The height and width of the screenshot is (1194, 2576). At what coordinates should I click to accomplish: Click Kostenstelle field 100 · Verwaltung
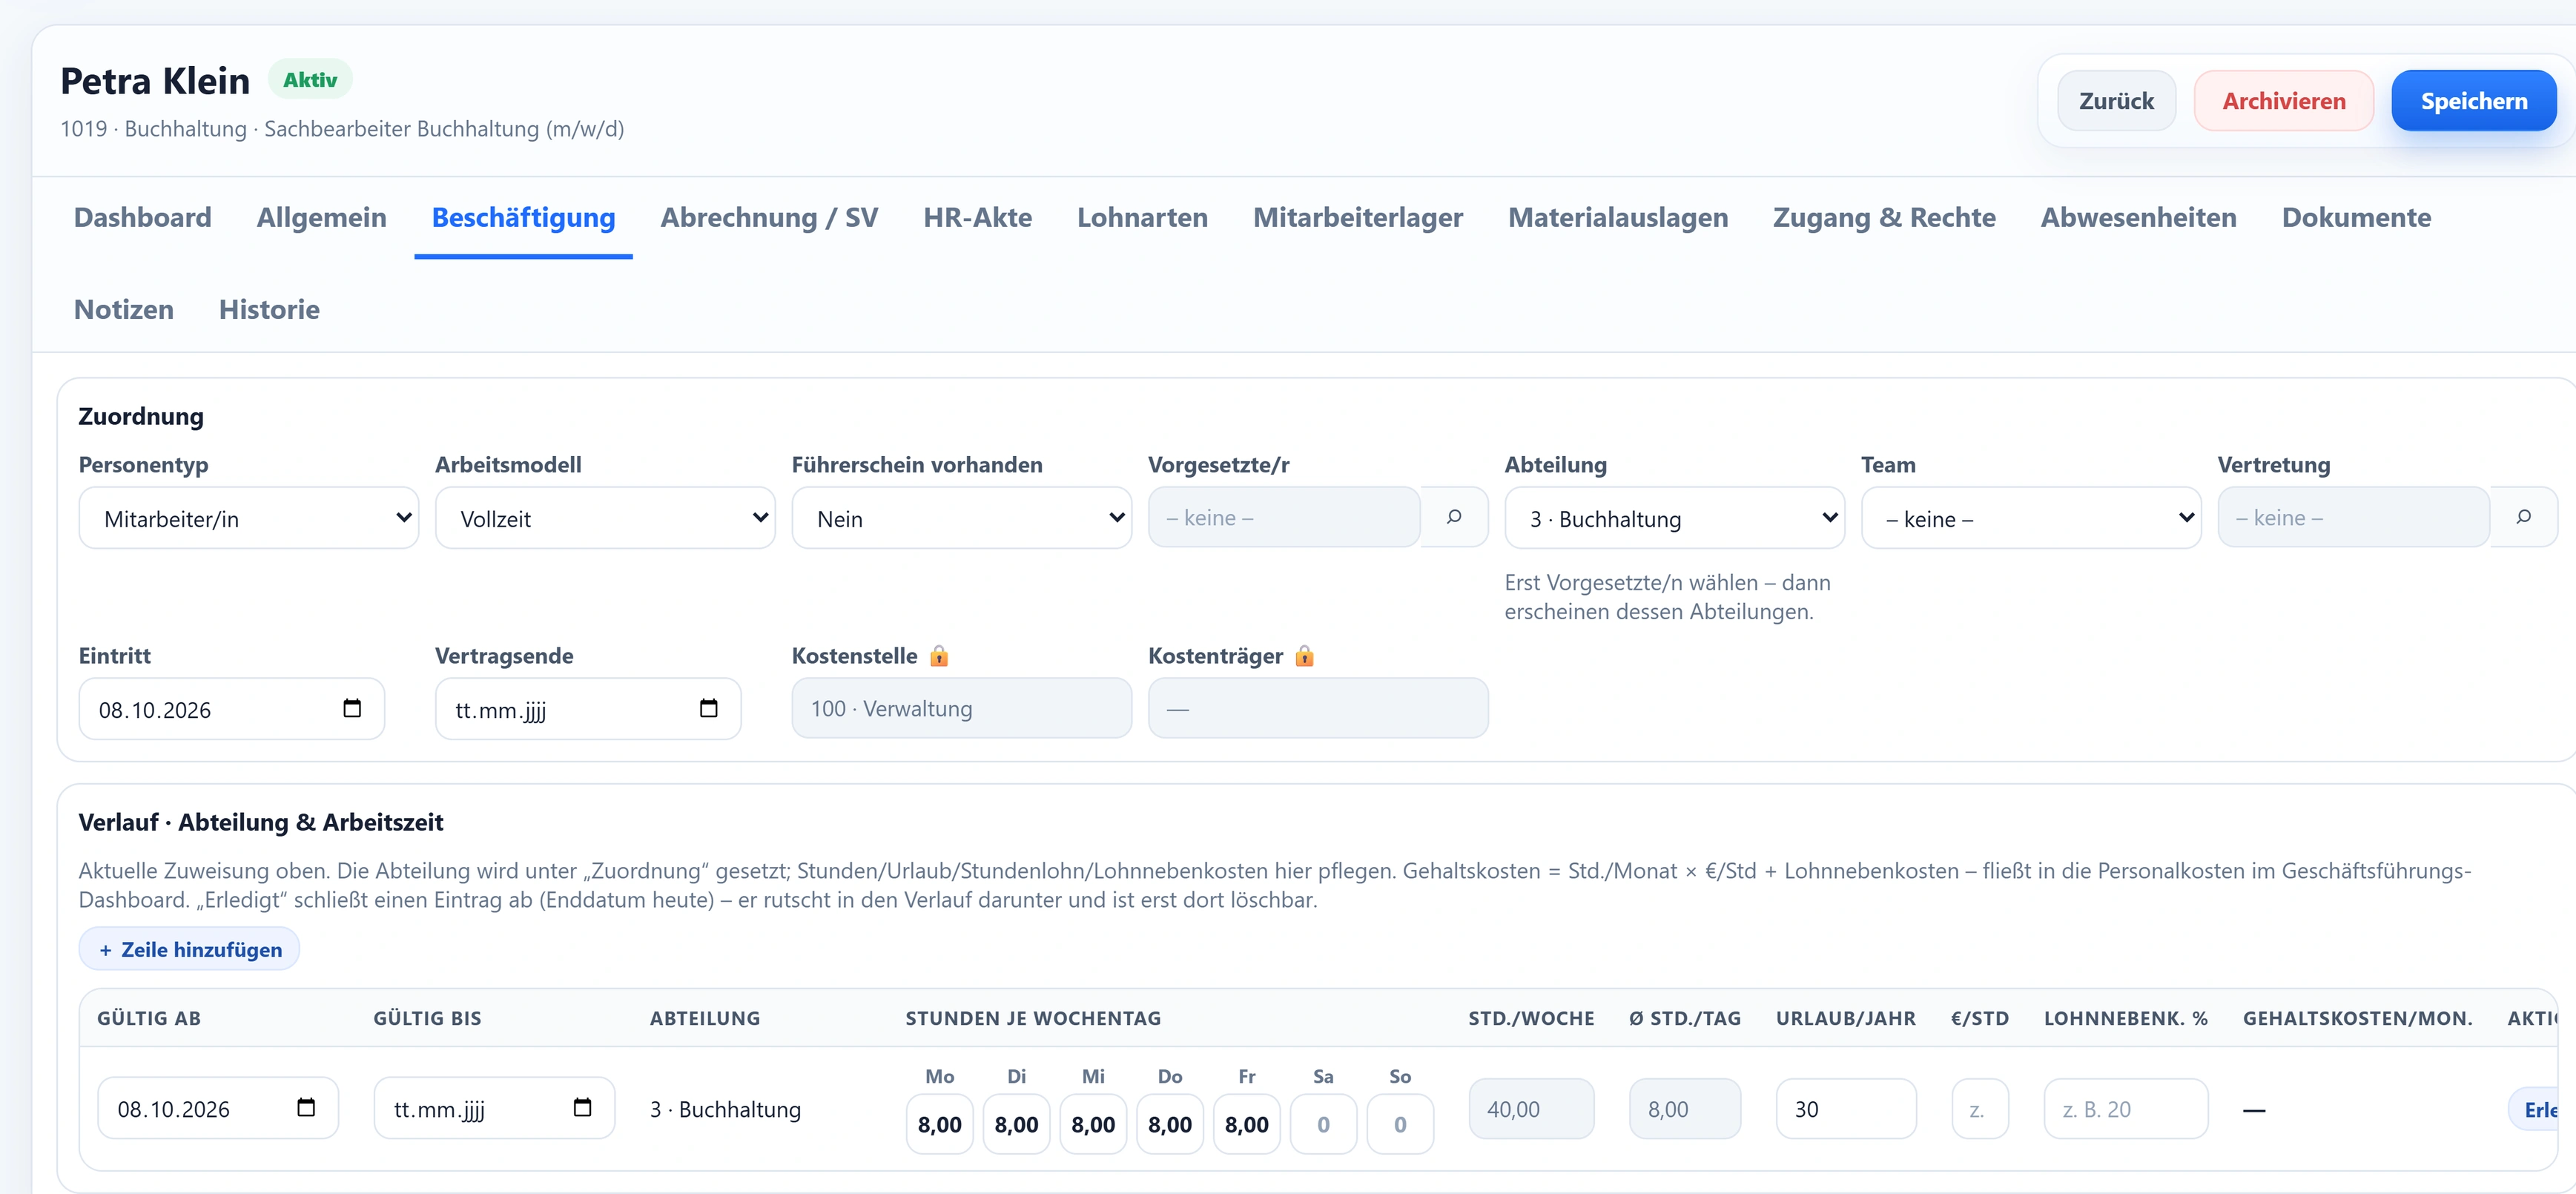[x=962, y=708]
